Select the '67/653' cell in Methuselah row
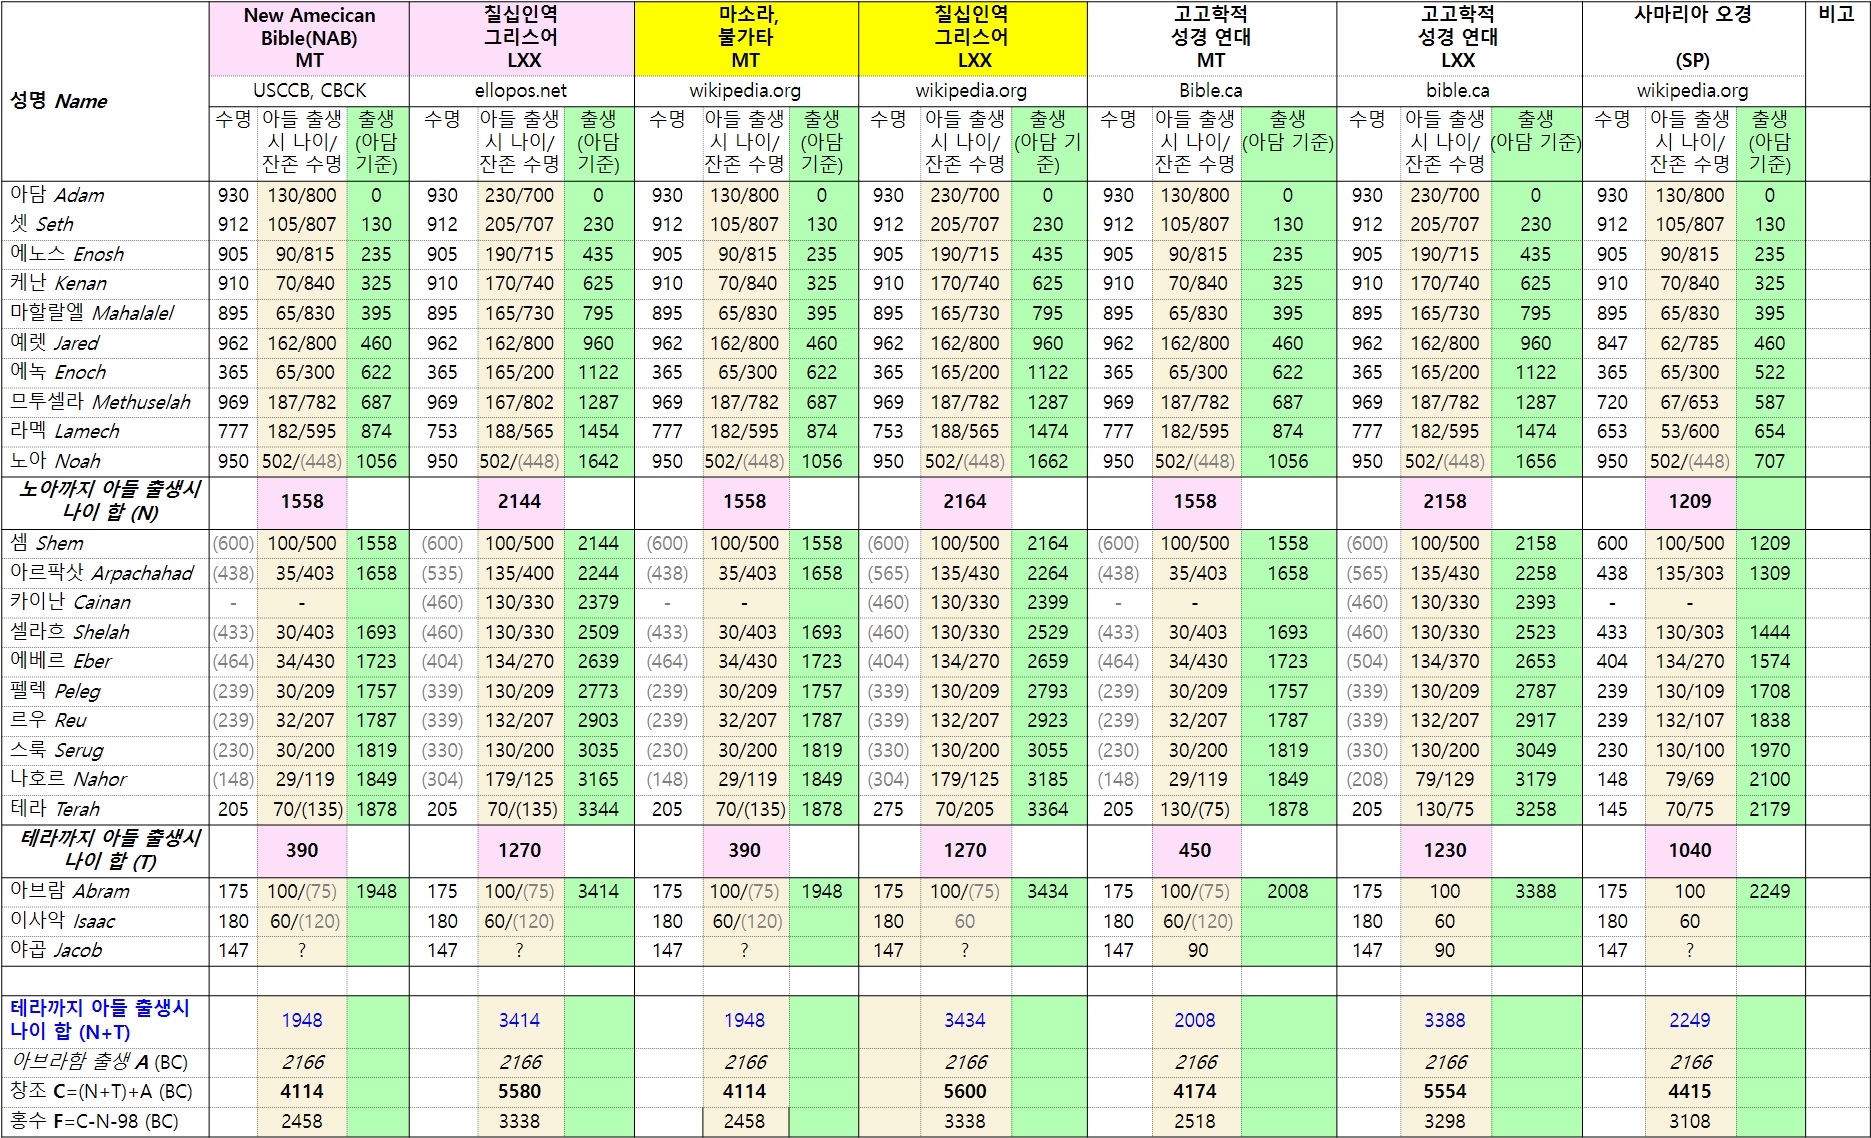 pos(1690,402)
